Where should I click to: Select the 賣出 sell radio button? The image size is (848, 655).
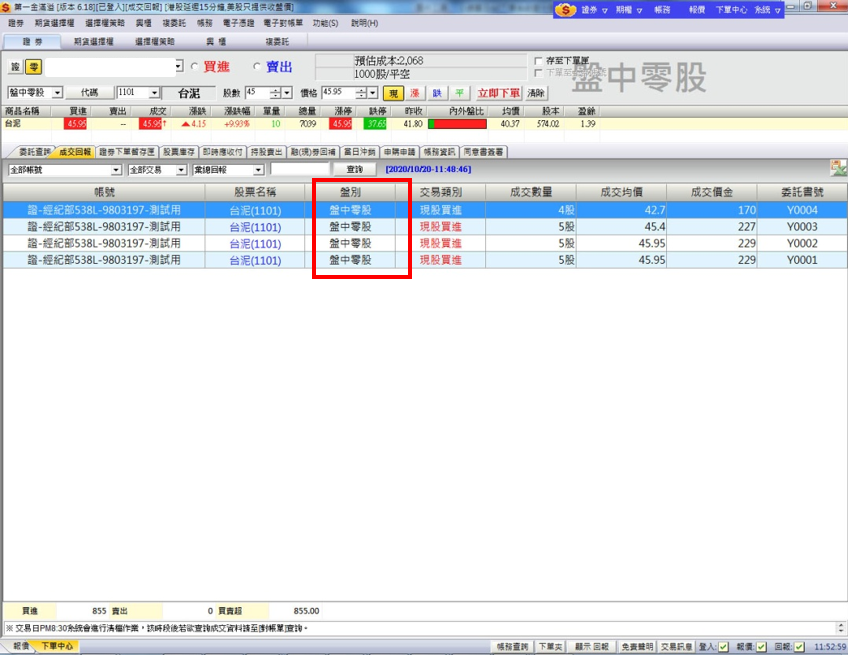coord(256,67)
